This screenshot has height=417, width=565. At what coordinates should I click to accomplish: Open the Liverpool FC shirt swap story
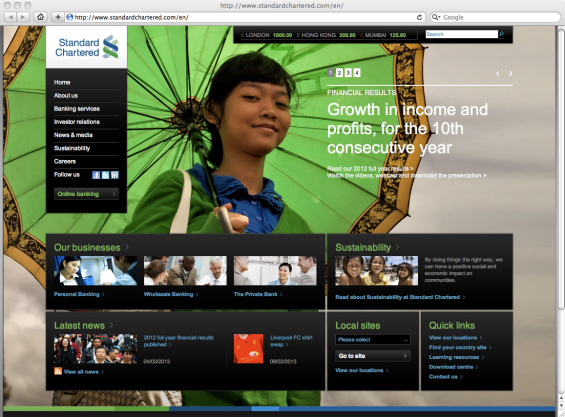291,341
